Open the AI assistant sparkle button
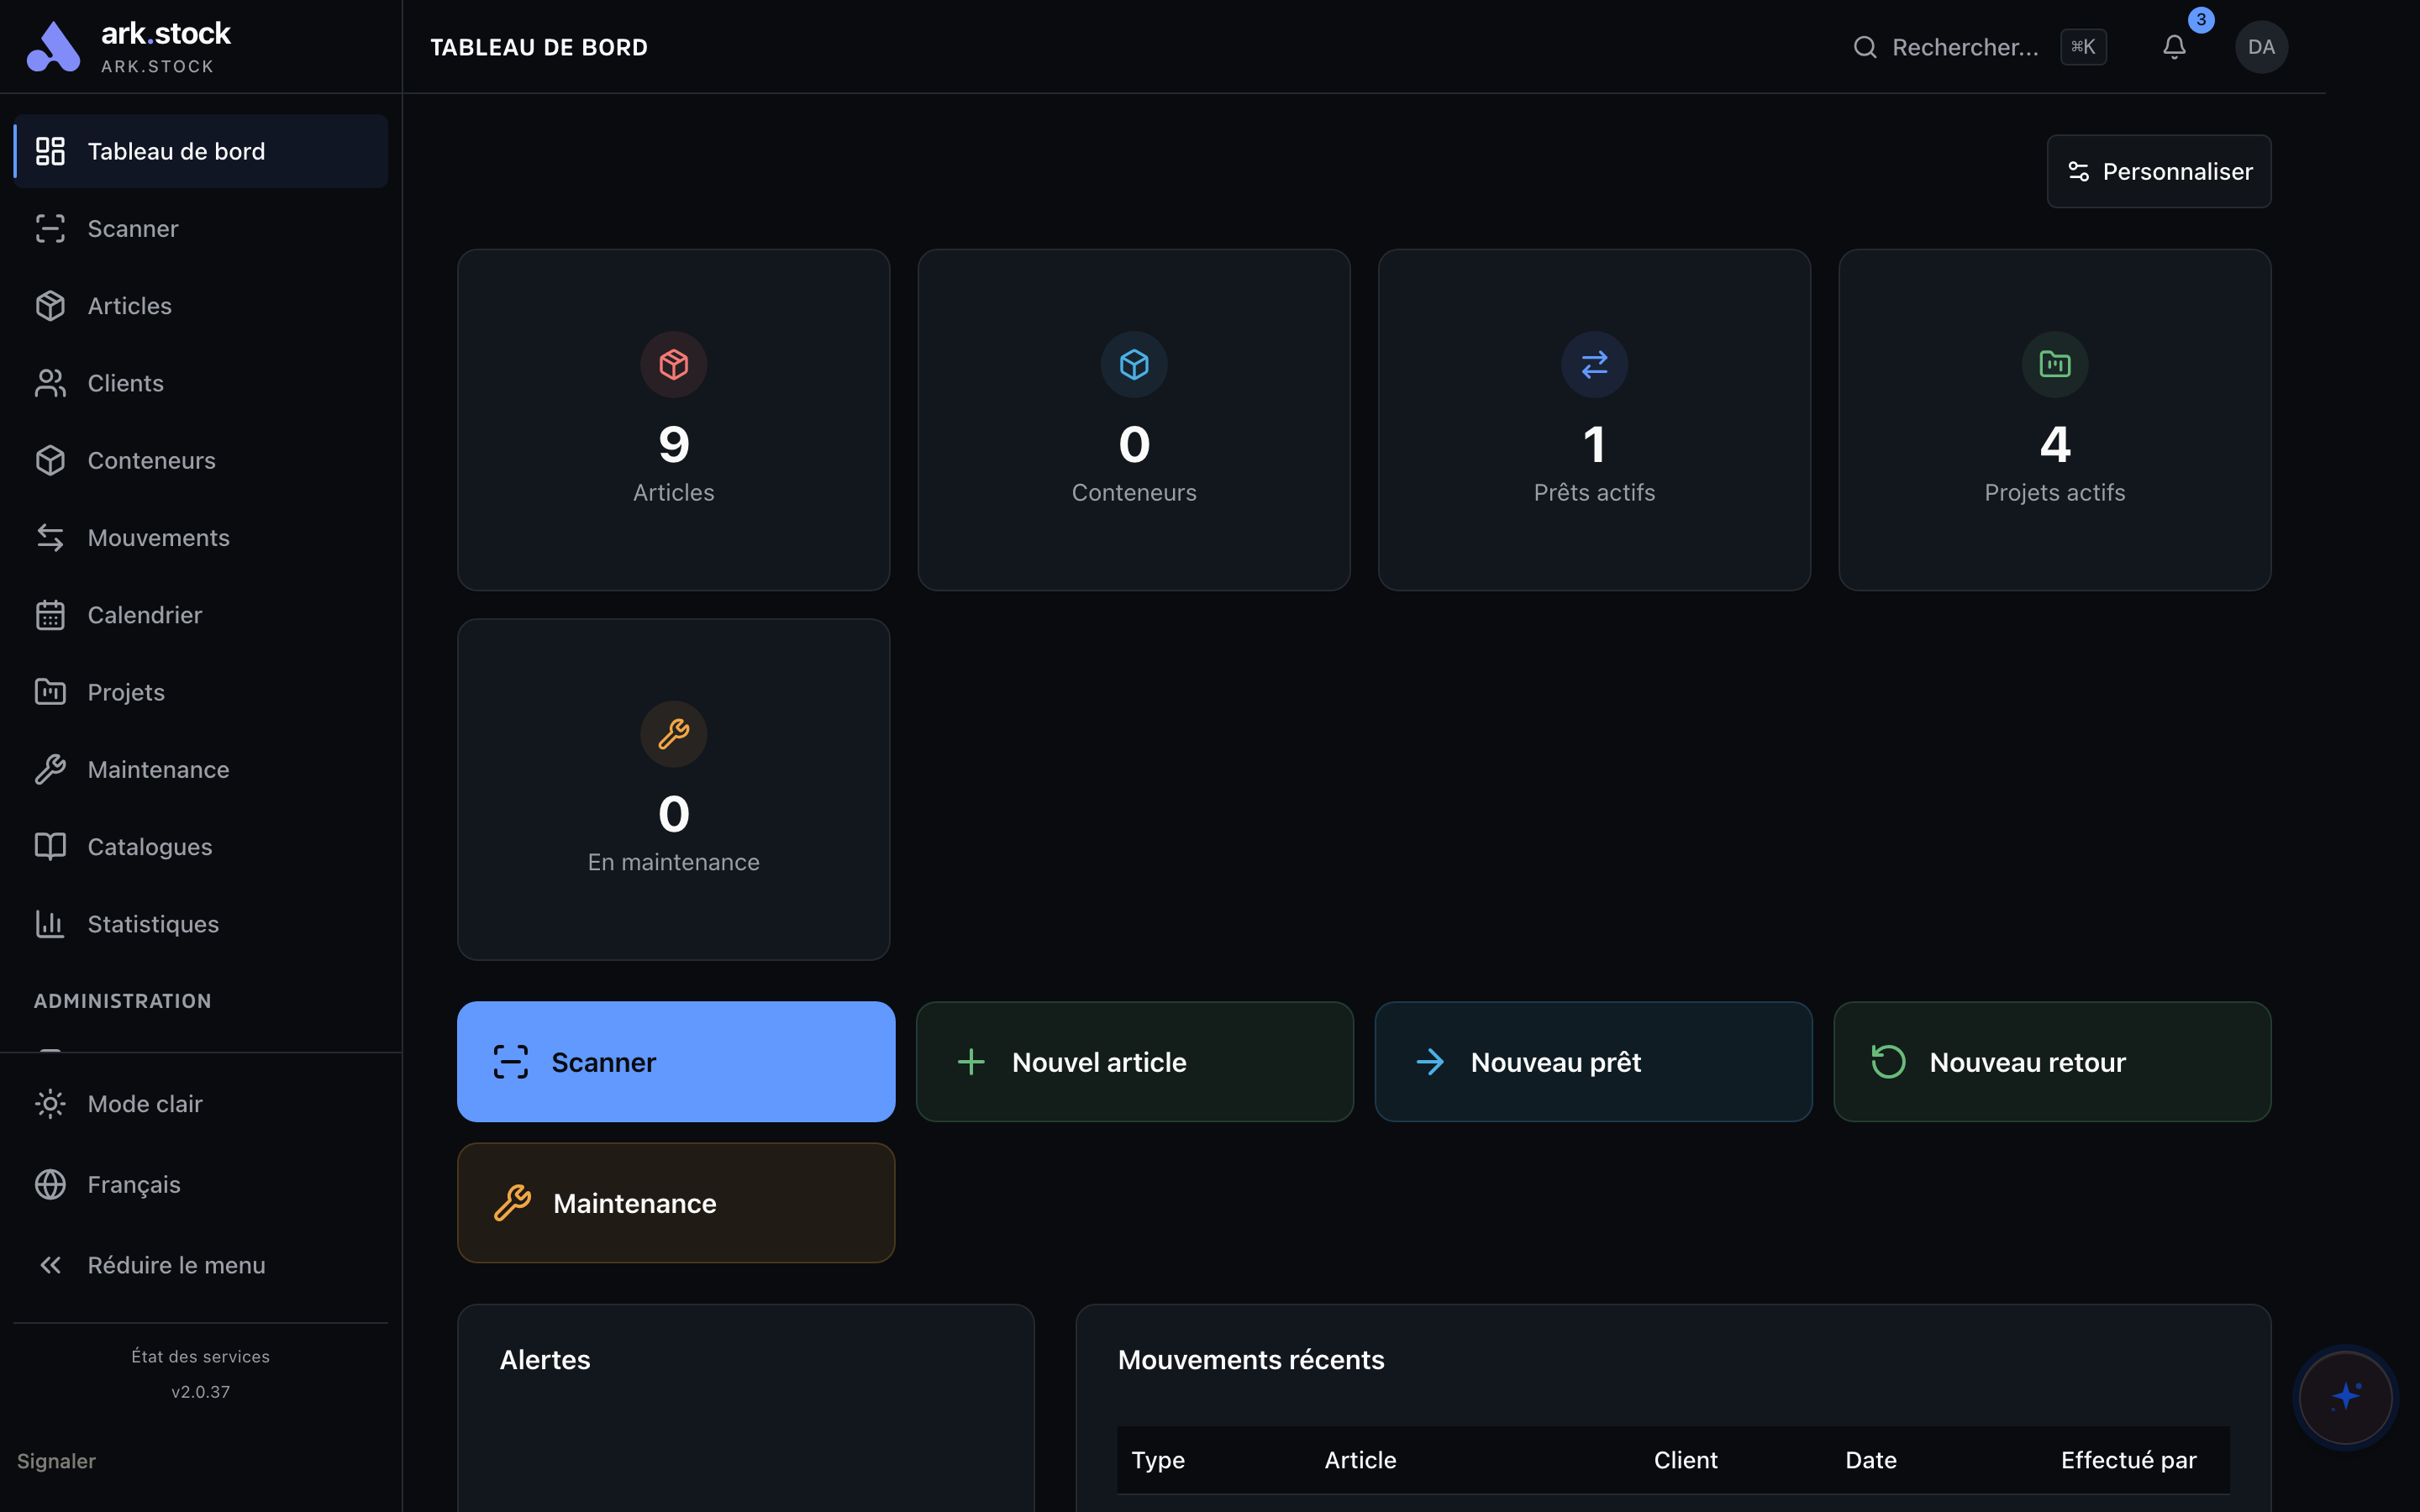Image resolution: width=2420 pixels, height=1512 pixels. pos(2345,1396)
